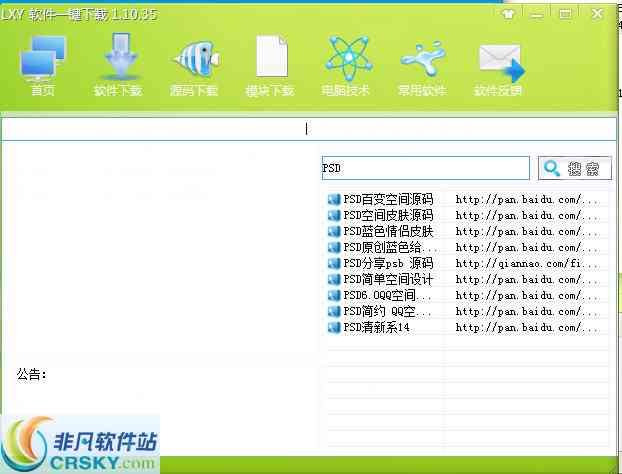Viewport: 622px width, 474px height.
Task: Select the PSD蓝色情侣皮肤 row
Action: 467,231
